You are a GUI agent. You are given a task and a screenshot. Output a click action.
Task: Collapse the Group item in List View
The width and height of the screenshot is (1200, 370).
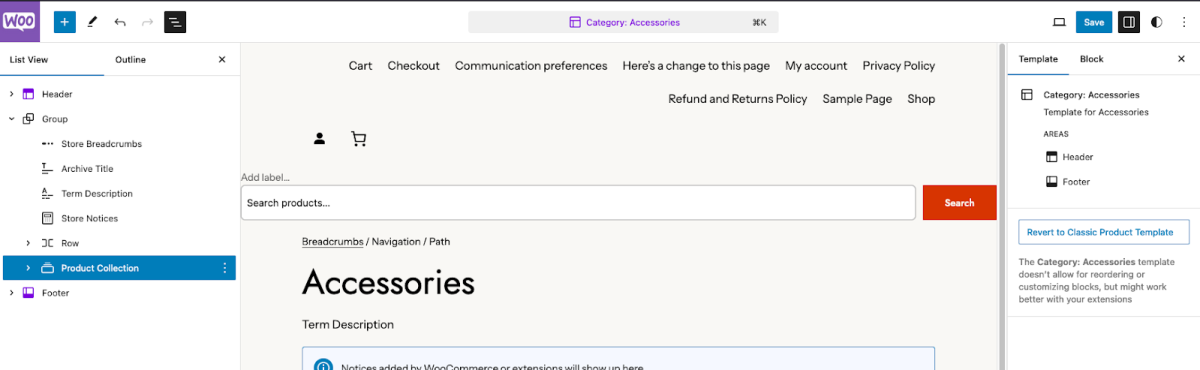(x=12, y=119)
